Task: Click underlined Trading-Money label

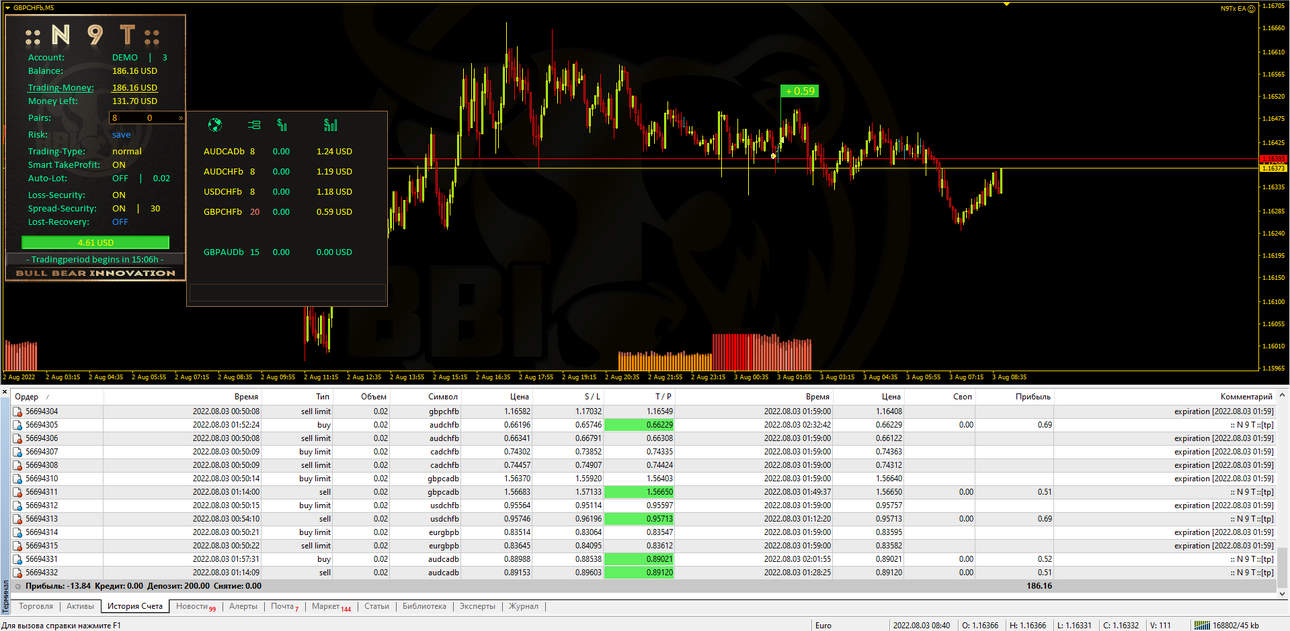Action: [x=61, y=88]
